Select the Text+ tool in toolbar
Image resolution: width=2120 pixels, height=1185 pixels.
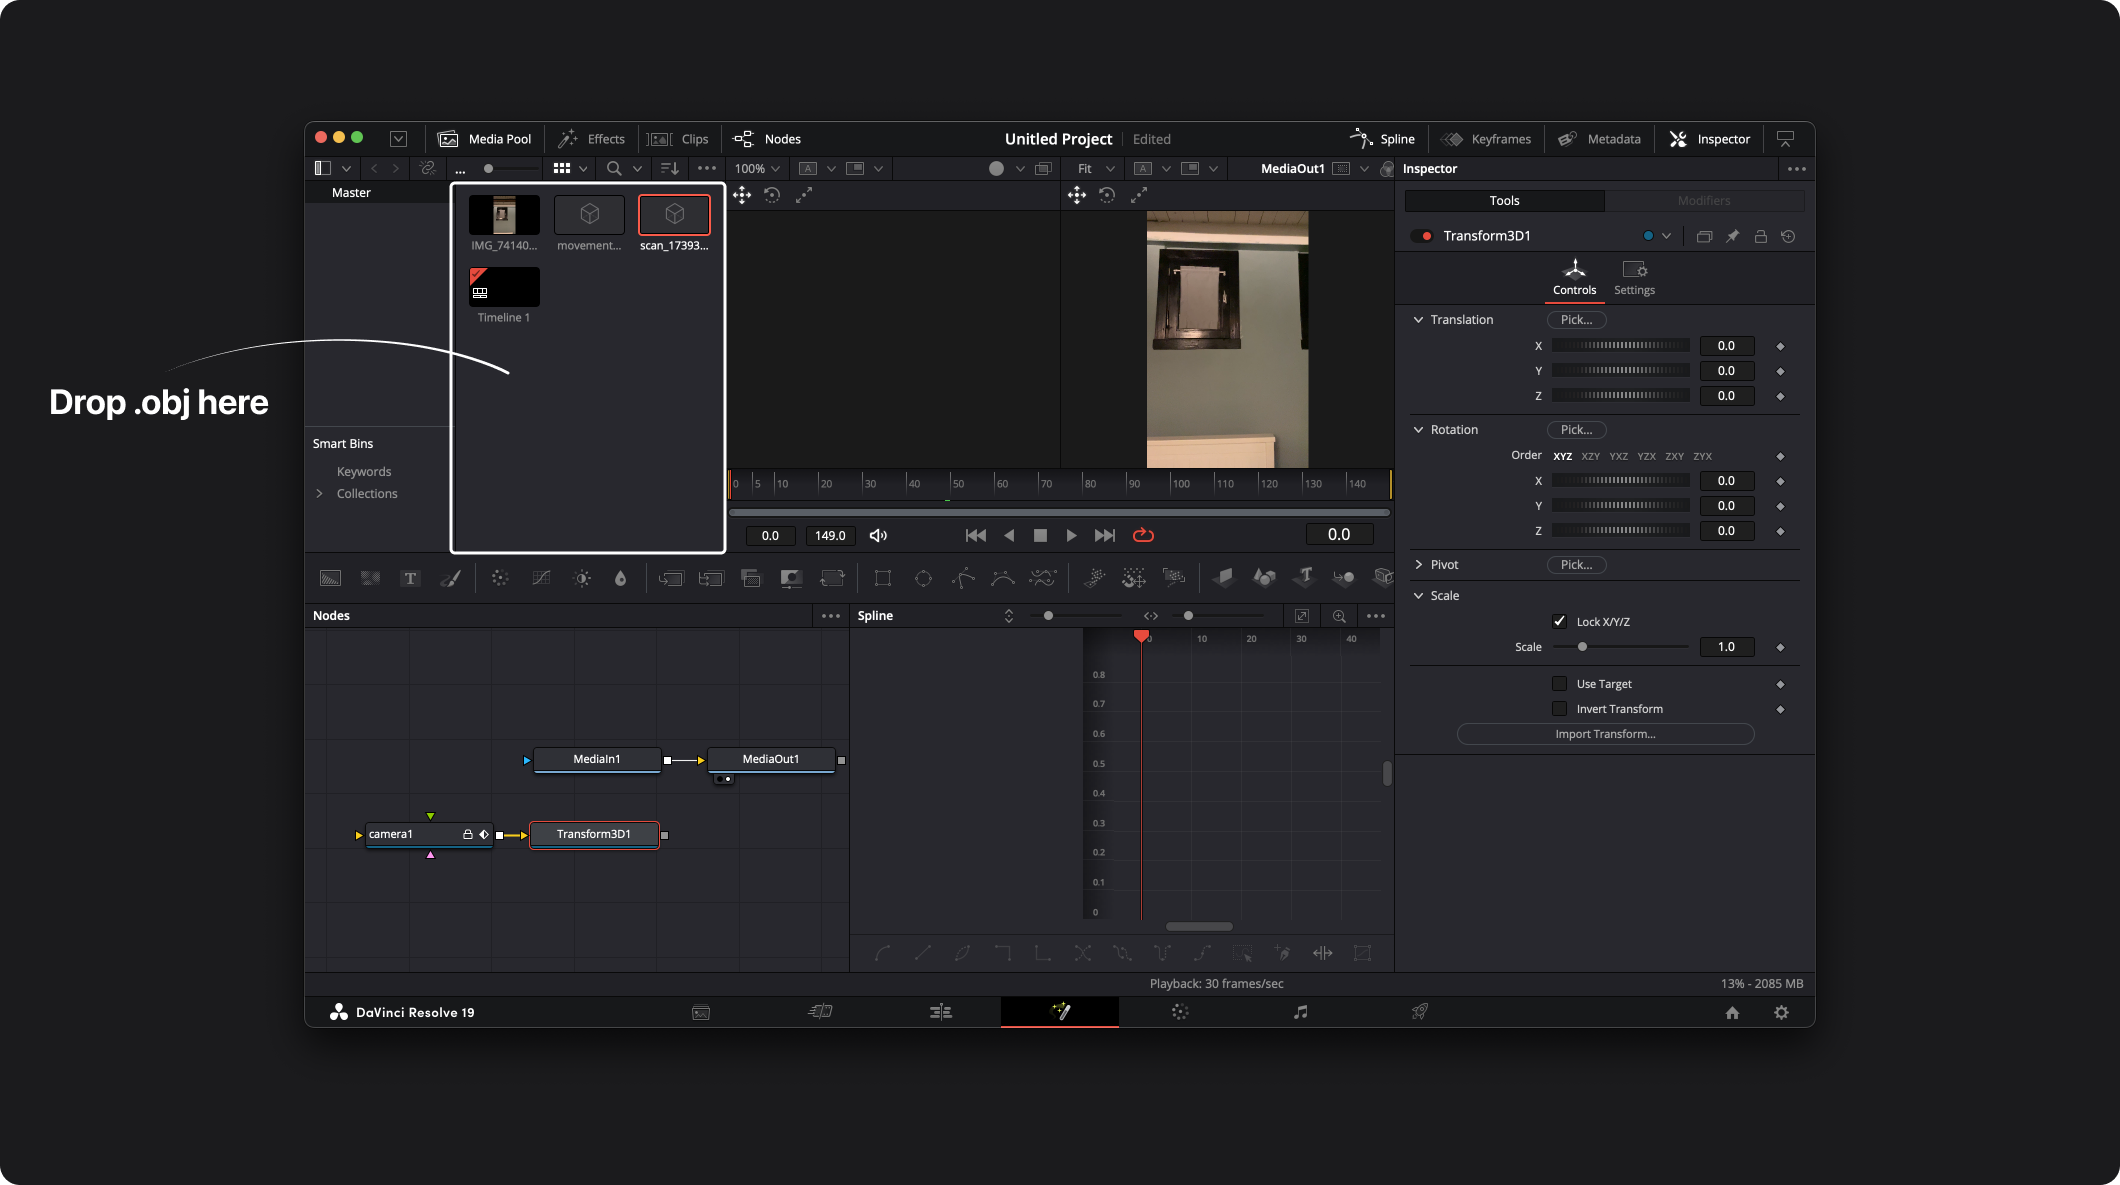click(x=410, y=578)
